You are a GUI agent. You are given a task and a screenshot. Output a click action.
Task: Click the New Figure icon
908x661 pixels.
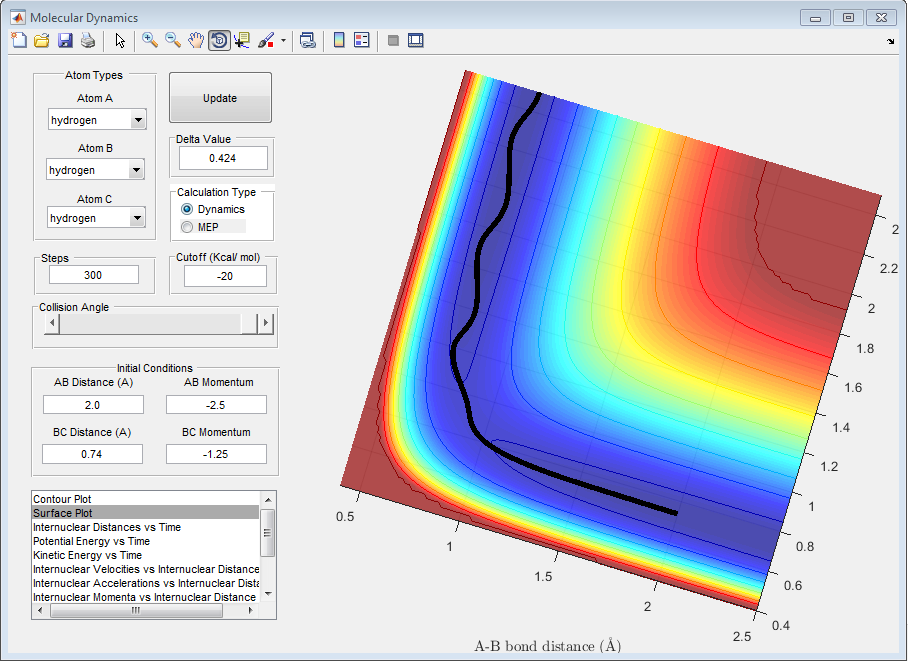coord(19,41)
